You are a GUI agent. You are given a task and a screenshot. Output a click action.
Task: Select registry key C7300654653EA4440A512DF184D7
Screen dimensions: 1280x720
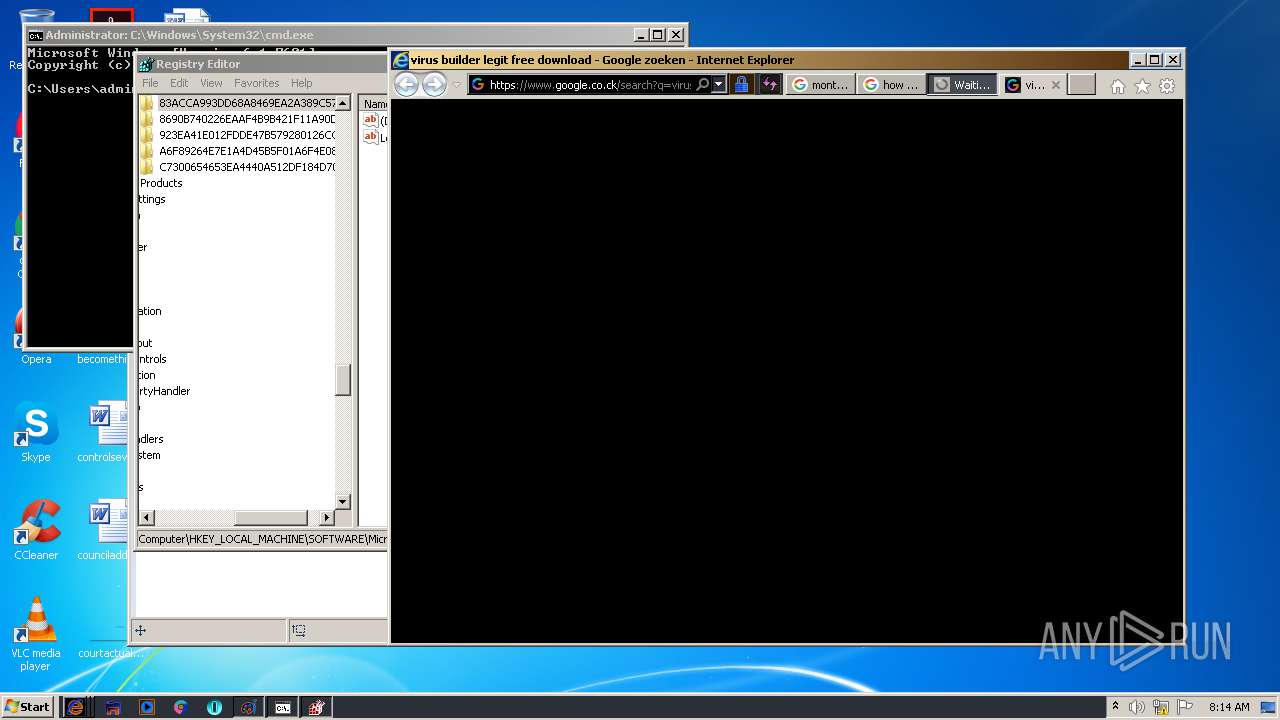pos(247,167)
